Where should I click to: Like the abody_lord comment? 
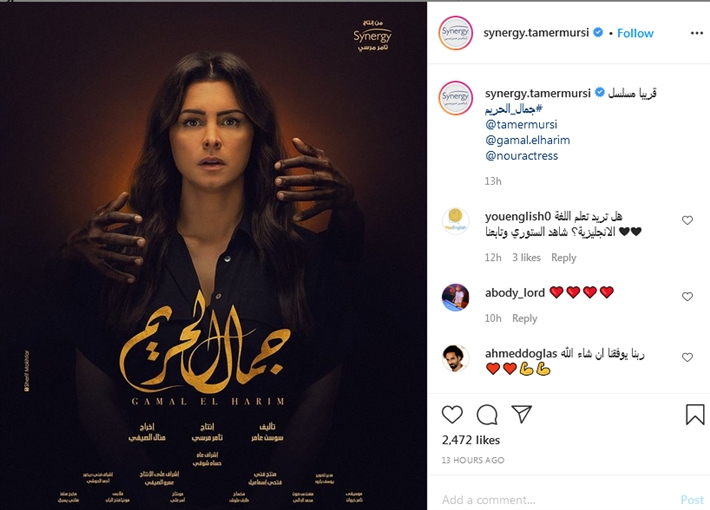687,296
